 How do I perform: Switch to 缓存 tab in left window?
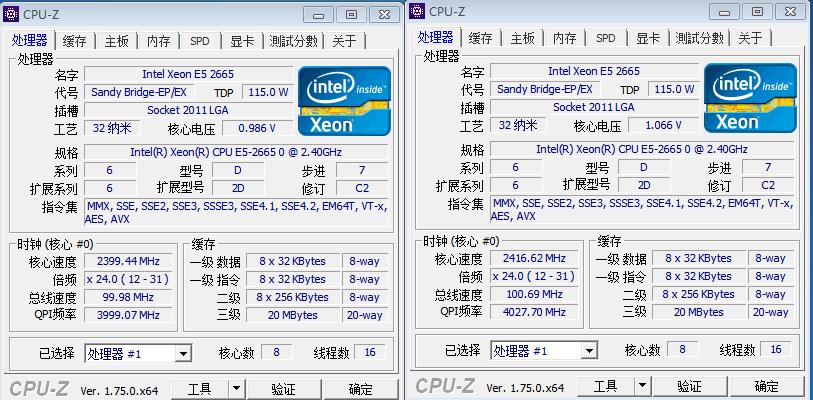[74, 41]
